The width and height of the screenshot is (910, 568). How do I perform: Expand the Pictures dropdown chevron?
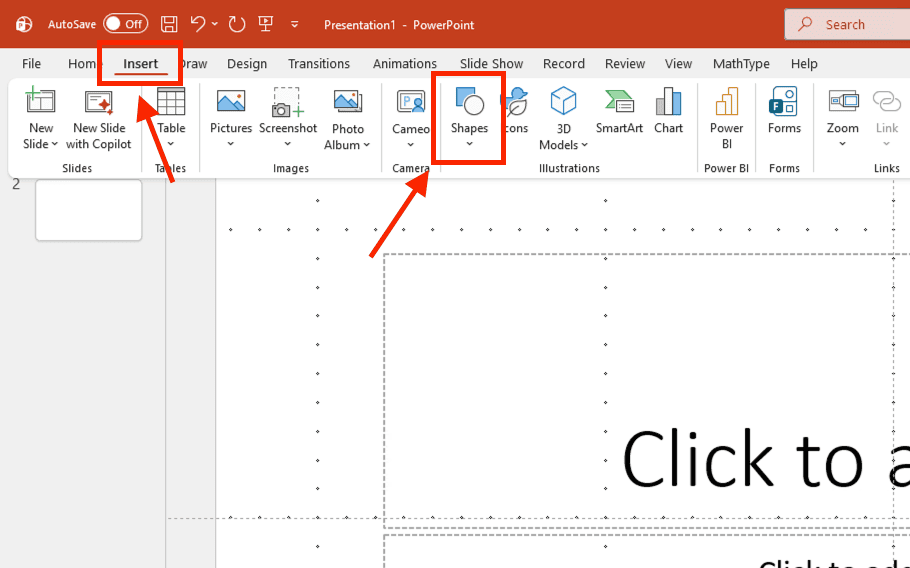pyautogui.click(x=230, y=144)
